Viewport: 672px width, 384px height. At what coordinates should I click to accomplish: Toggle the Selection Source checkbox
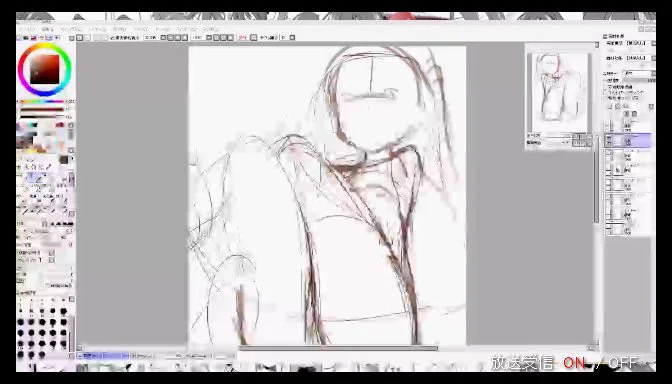click(x=606, y=98)
